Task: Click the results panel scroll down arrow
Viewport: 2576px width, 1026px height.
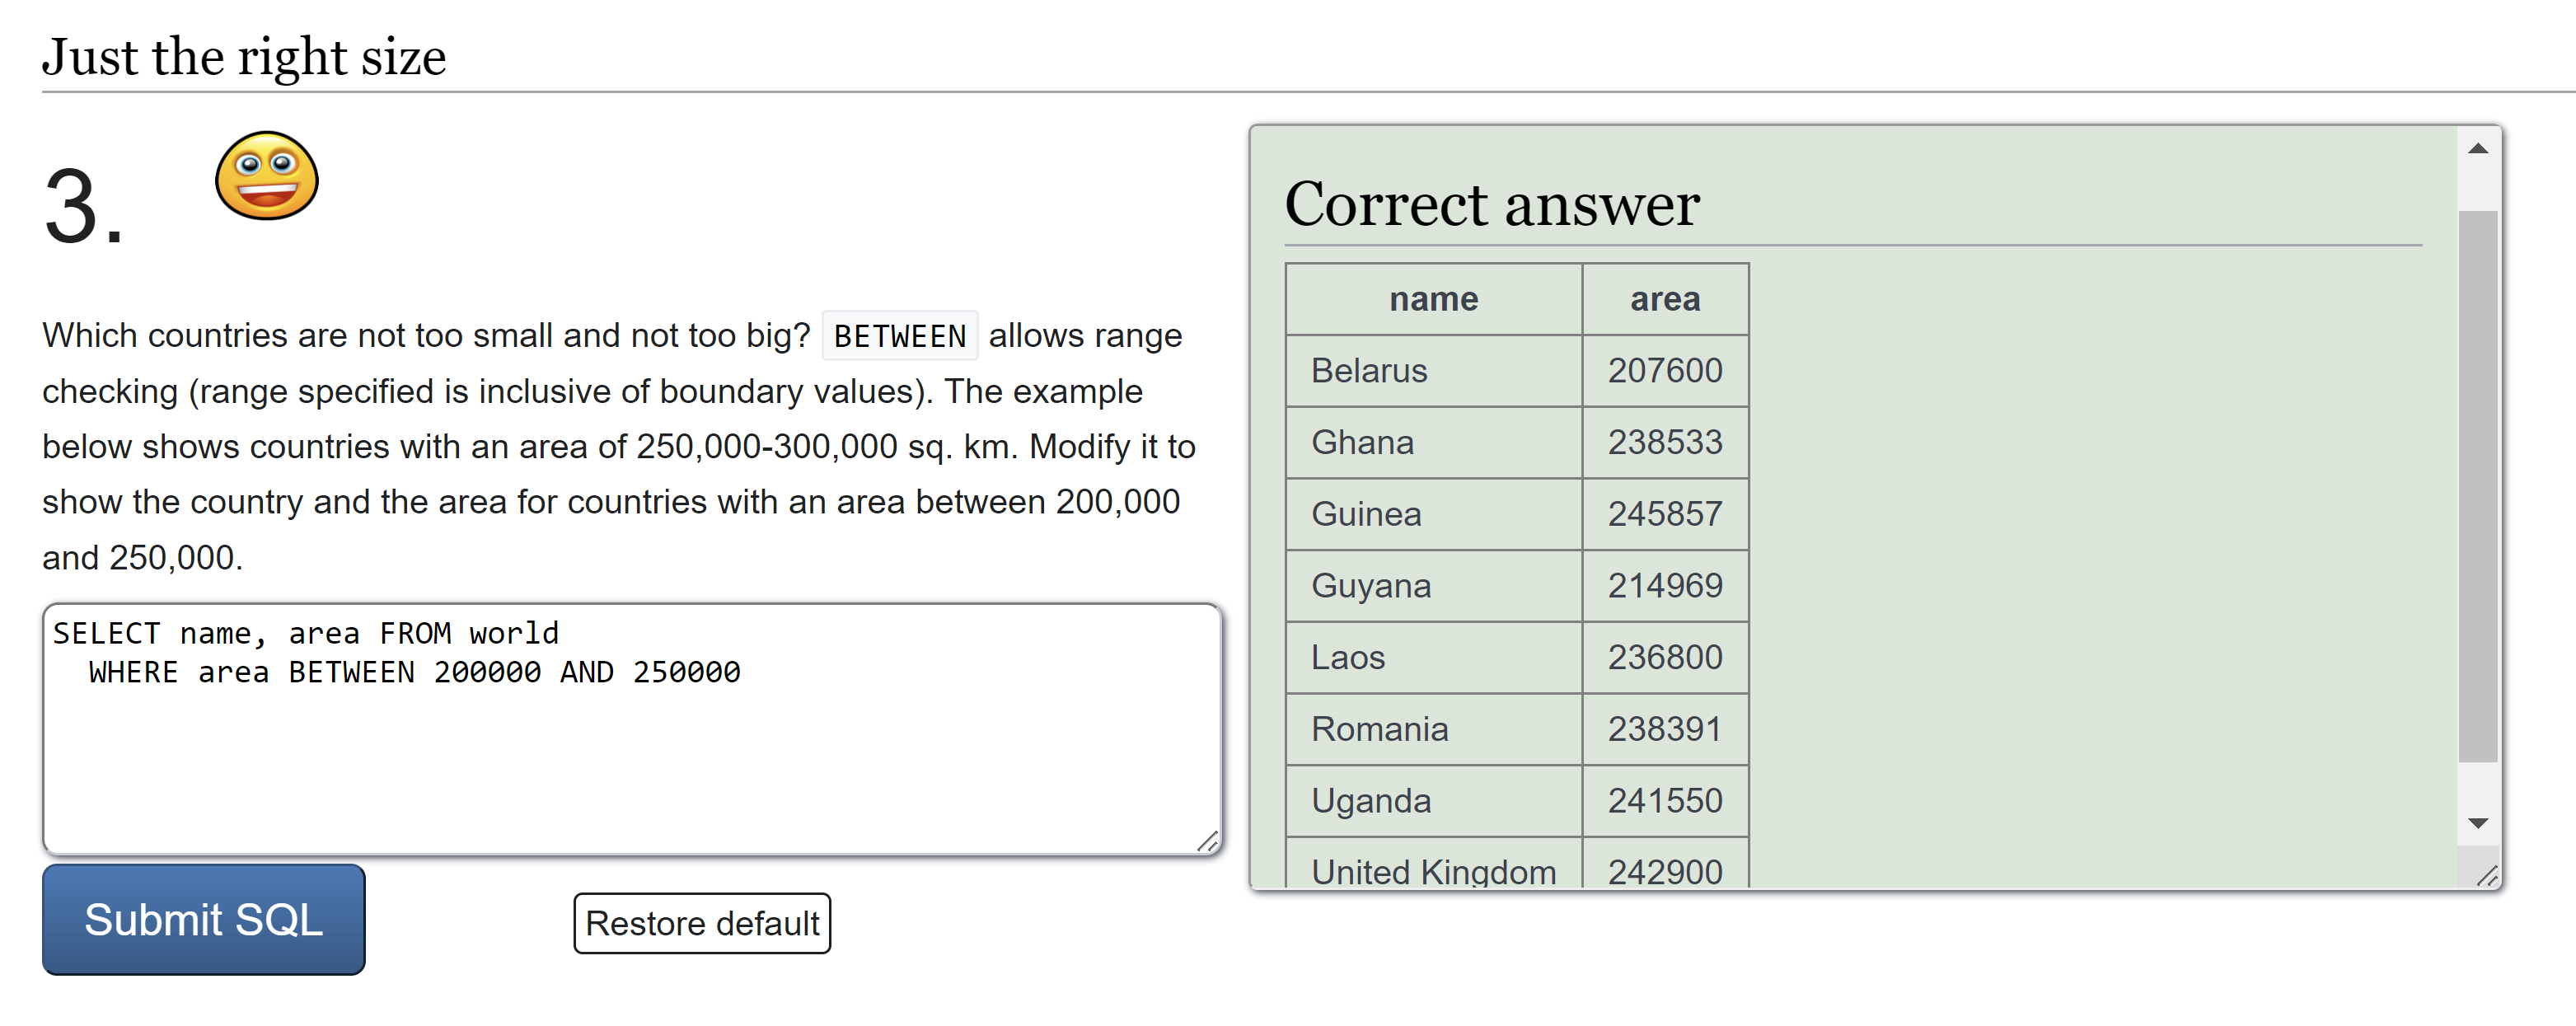Action: pos(2477,823)
